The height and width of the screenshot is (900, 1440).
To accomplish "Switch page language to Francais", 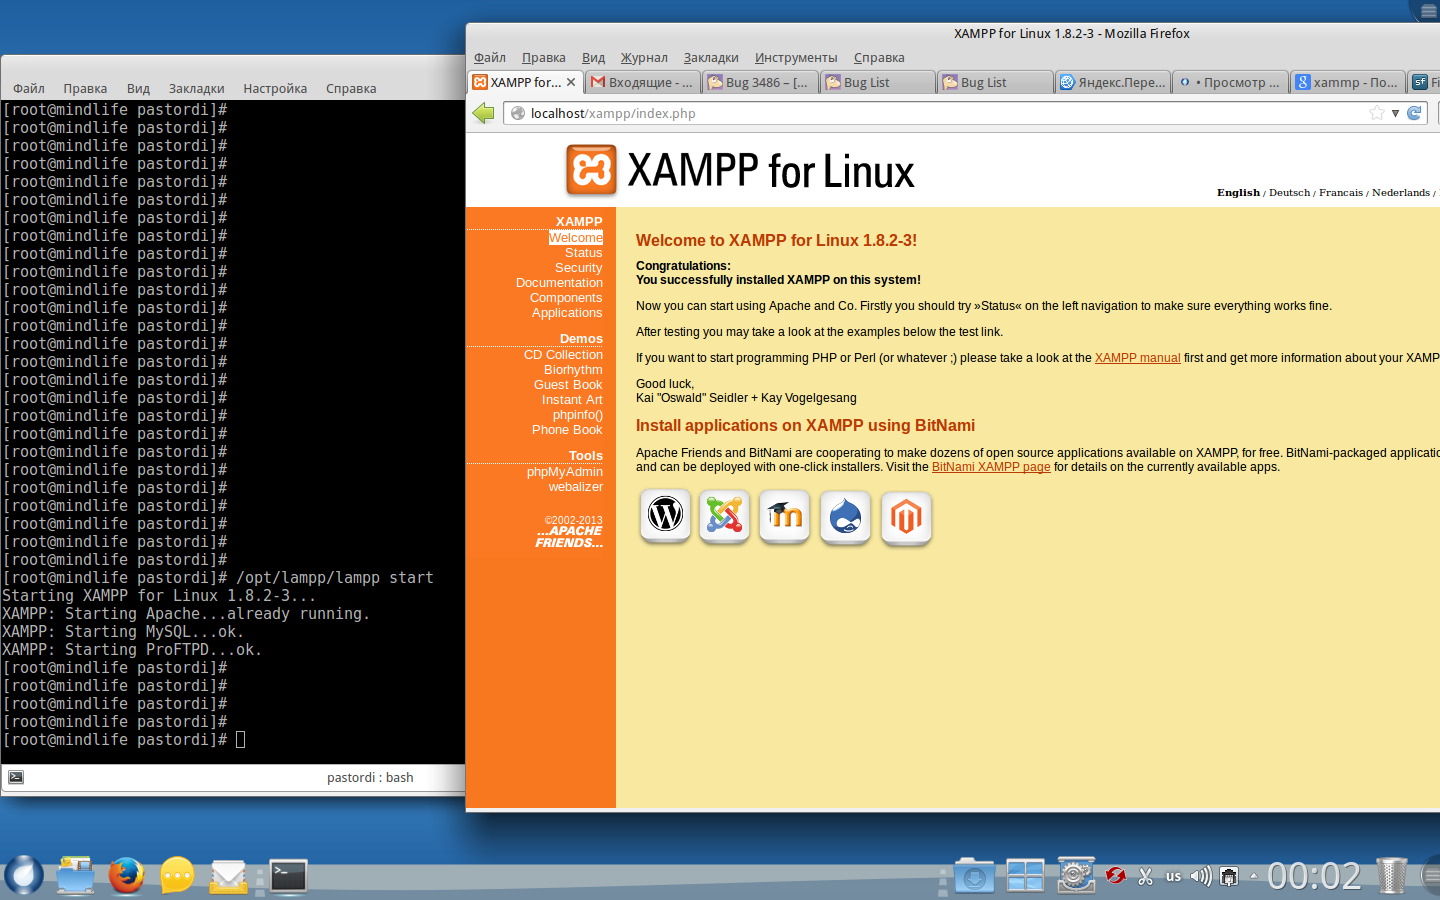I will point(1341,193).
